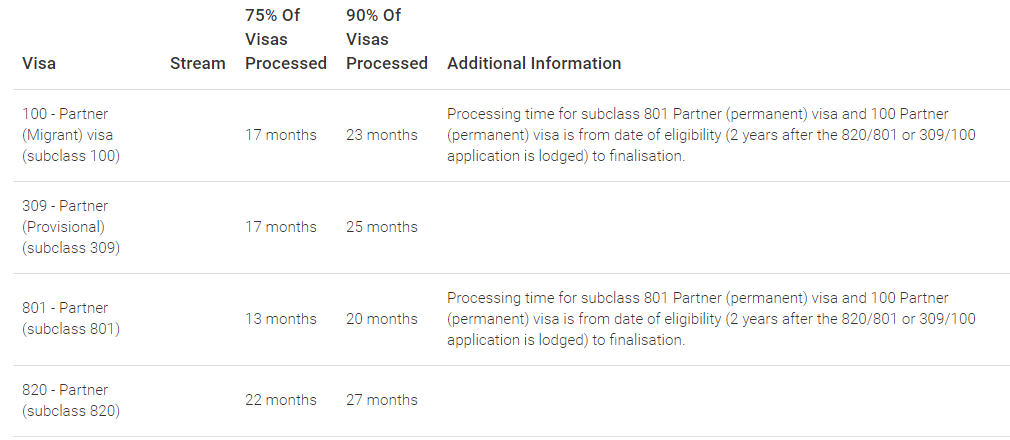Select the 27 months value
The image size is (1010, 440).
pyautogui.click(x=381, y=400)
